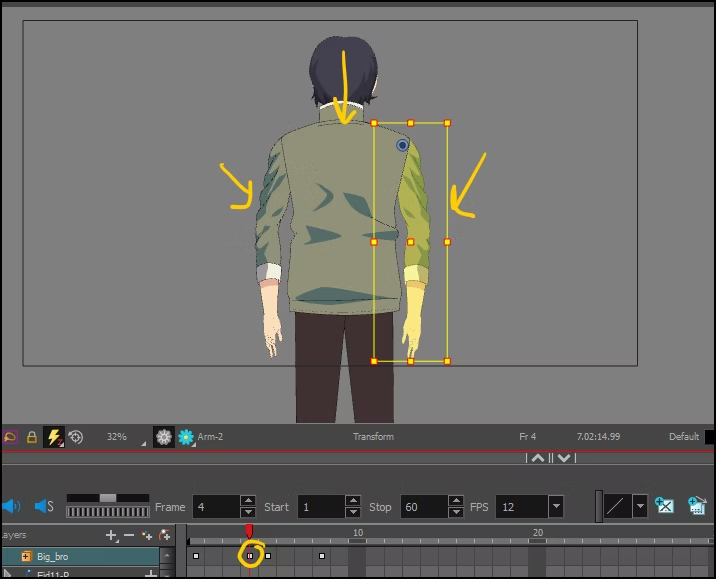The width and height of the screenshot is (716, 579).
Task: Click the playback range slider above the jog wheel
Action: [x=108, y=498]
